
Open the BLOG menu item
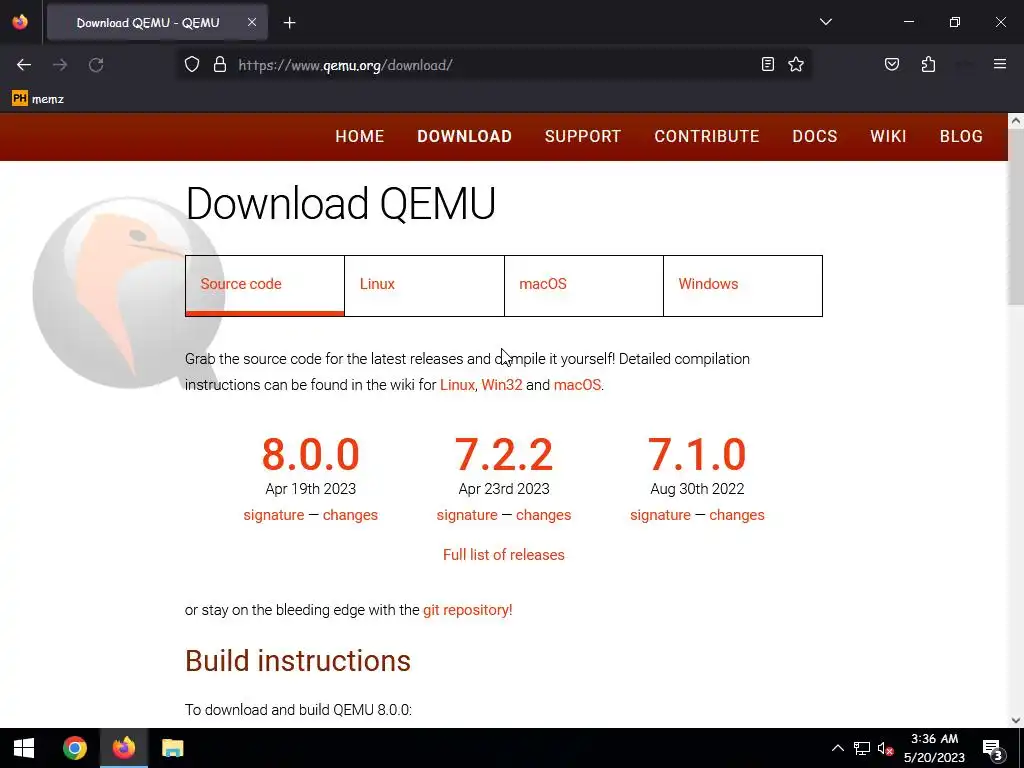pos(961,136)
